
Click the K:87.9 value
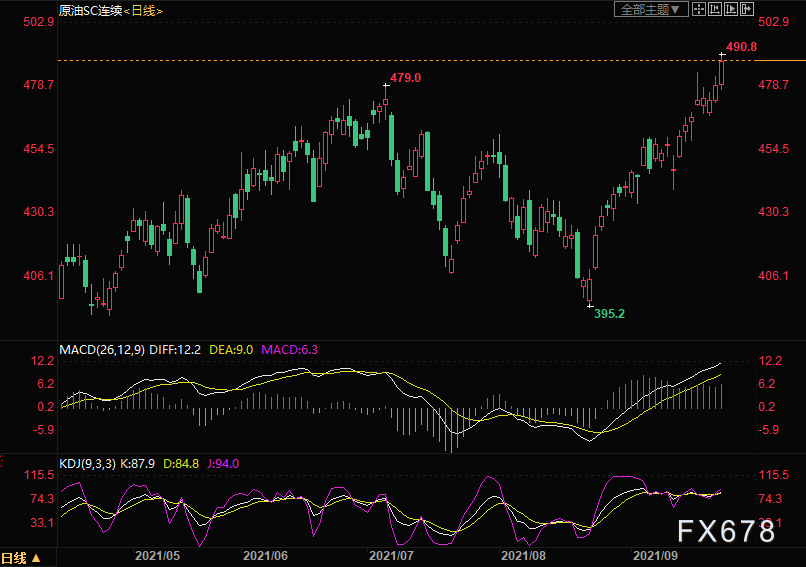(x=137, y=464)
